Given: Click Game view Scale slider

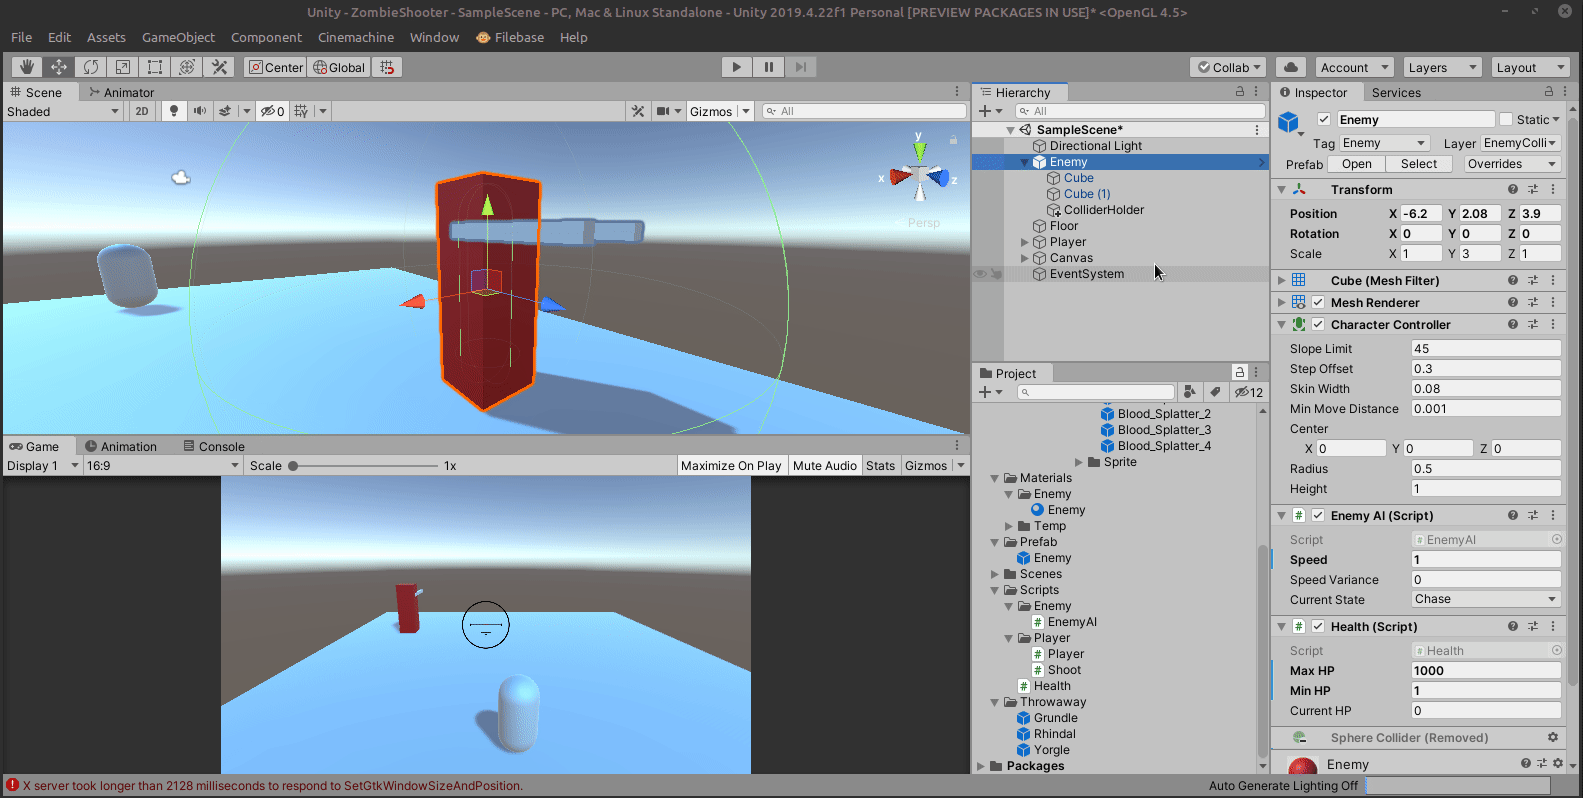Looking at the screenshot, I should pyautogui.click(x=364, y=465).
